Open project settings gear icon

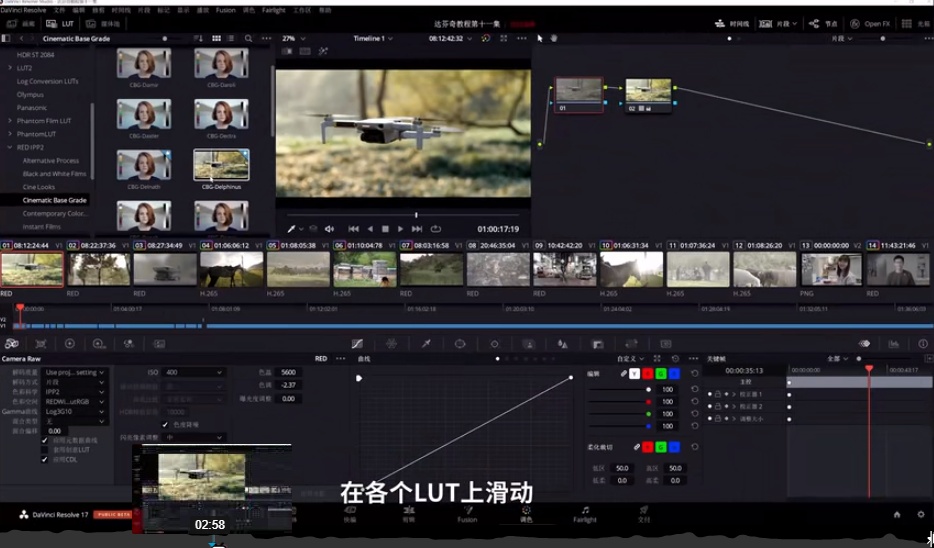tap(921, 515)
